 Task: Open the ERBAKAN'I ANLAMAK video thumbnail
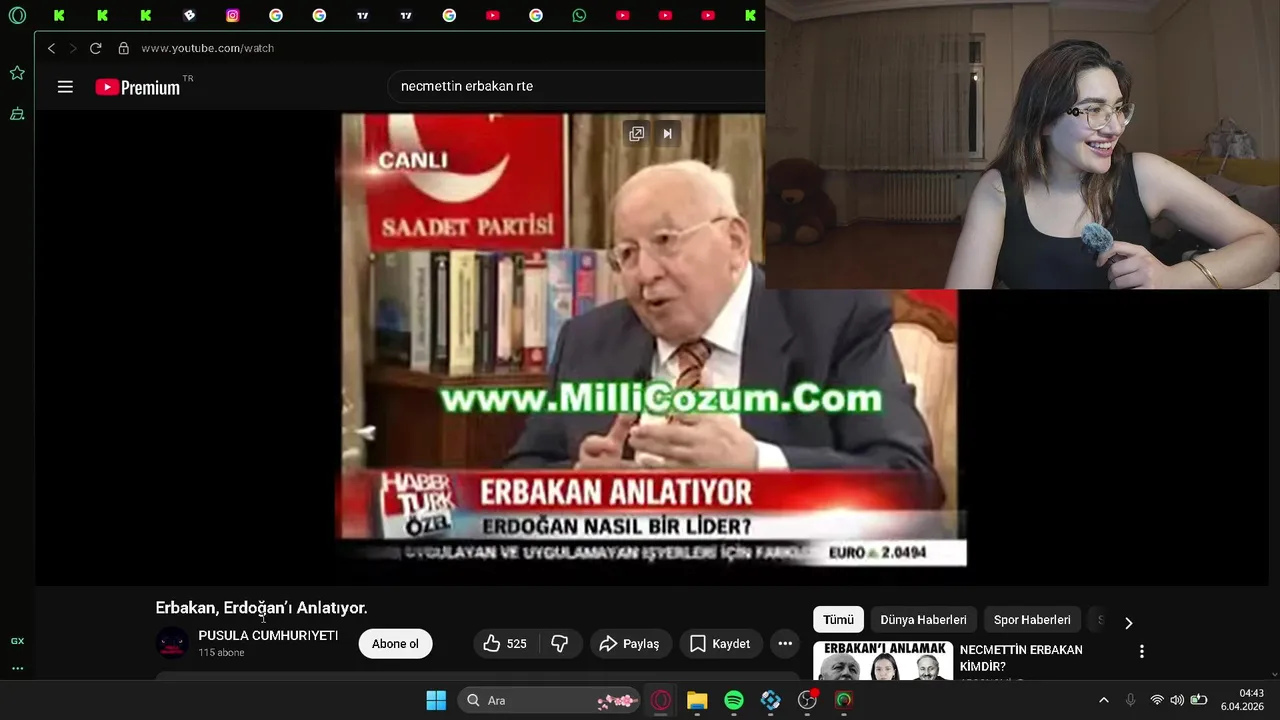883,661
